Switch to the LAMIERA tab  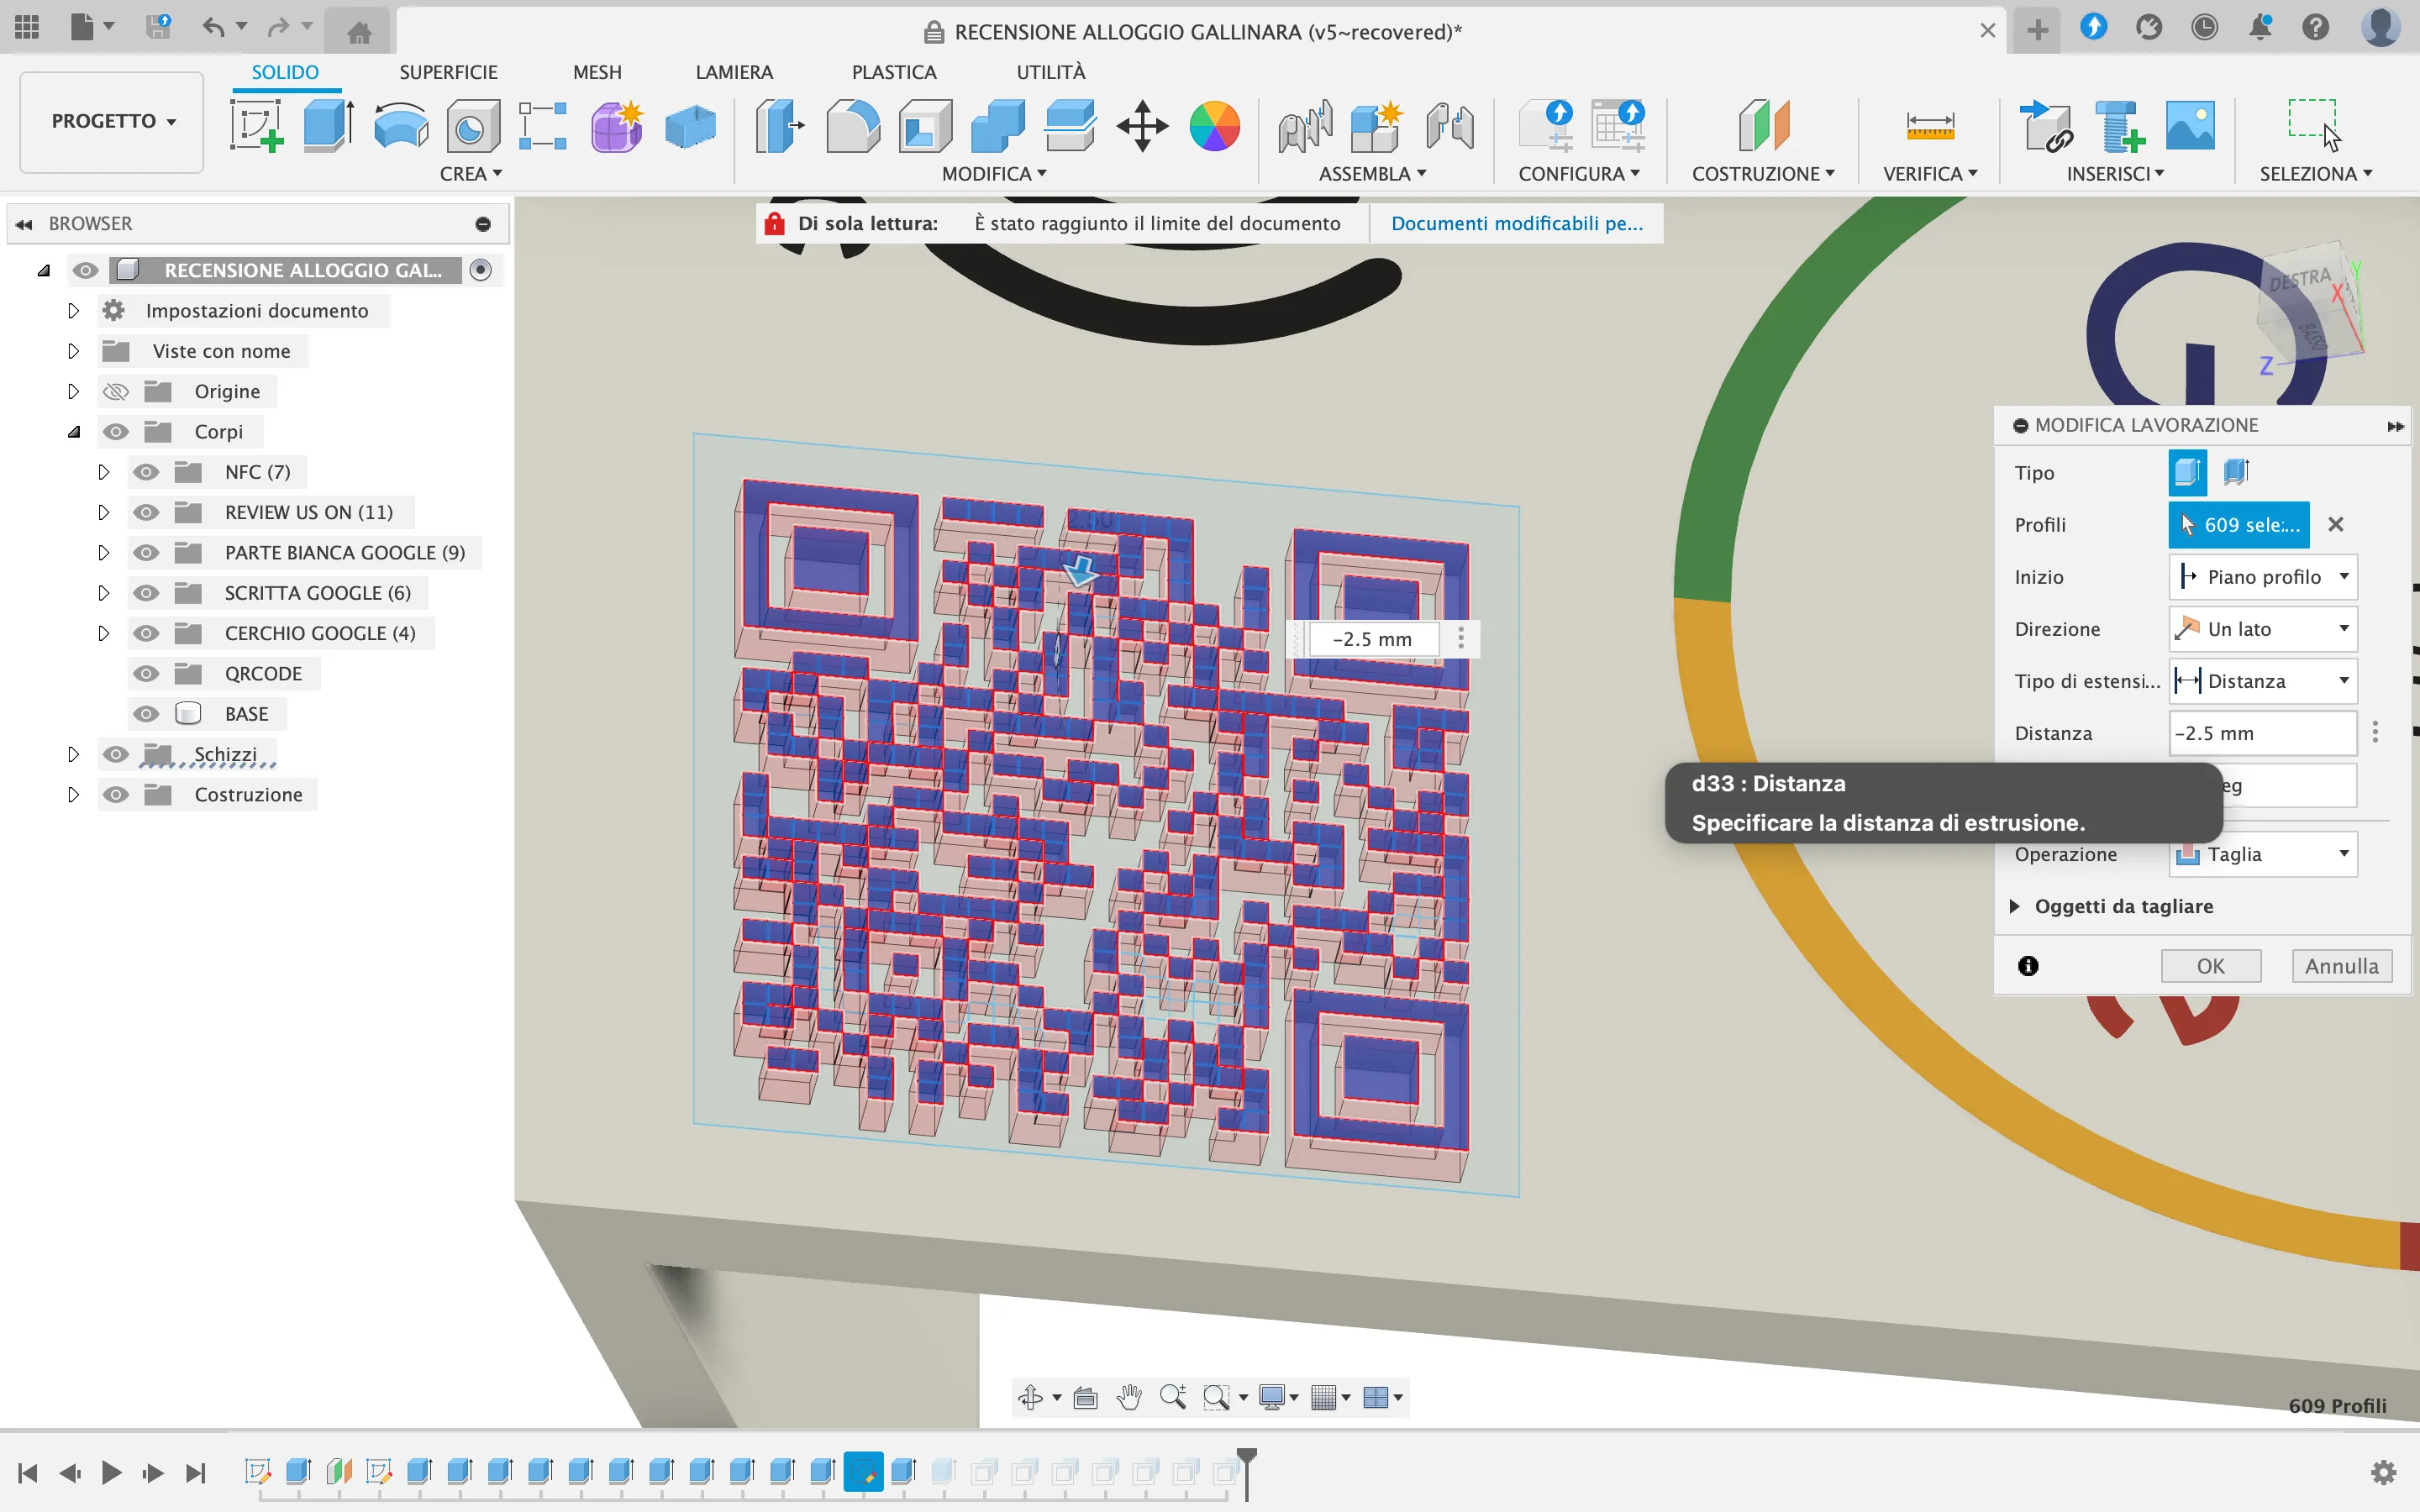click(x=734, y=72)
